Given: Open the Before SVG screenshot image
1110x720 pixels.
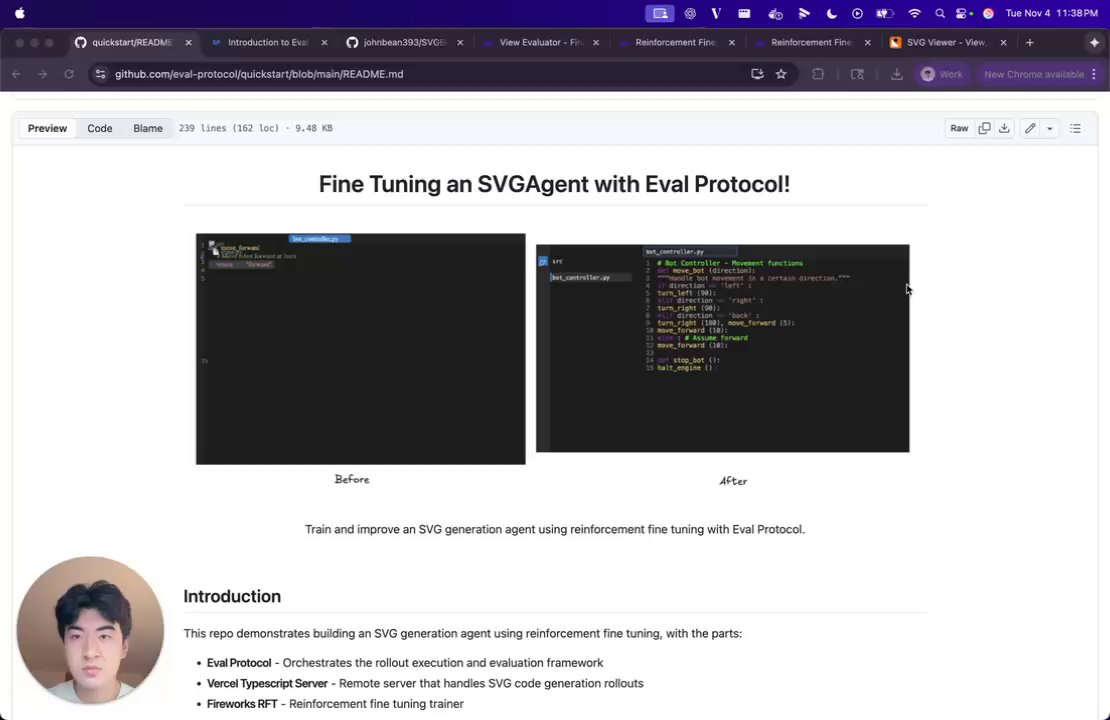Looking at the screenshot, I should pos(360,349).
